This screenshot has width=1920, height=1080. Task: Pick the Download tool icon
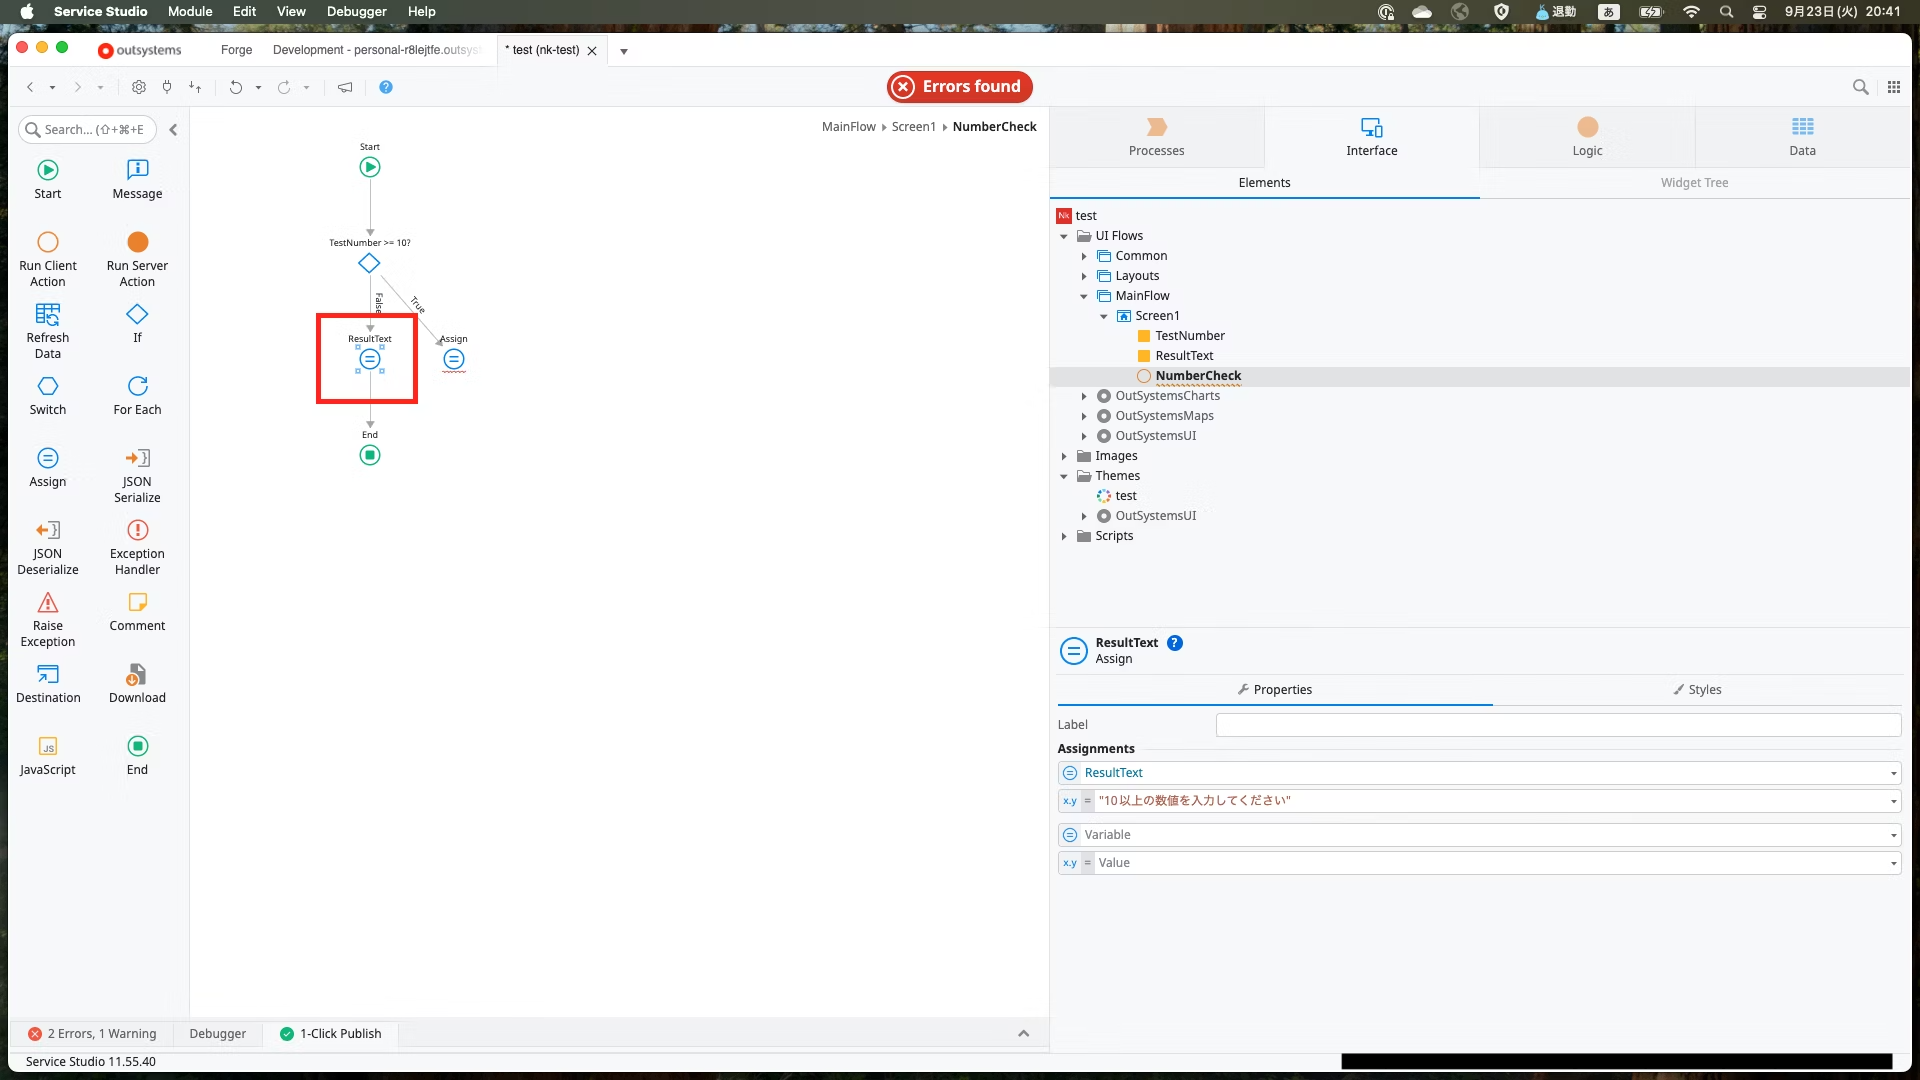pos(137,675)
